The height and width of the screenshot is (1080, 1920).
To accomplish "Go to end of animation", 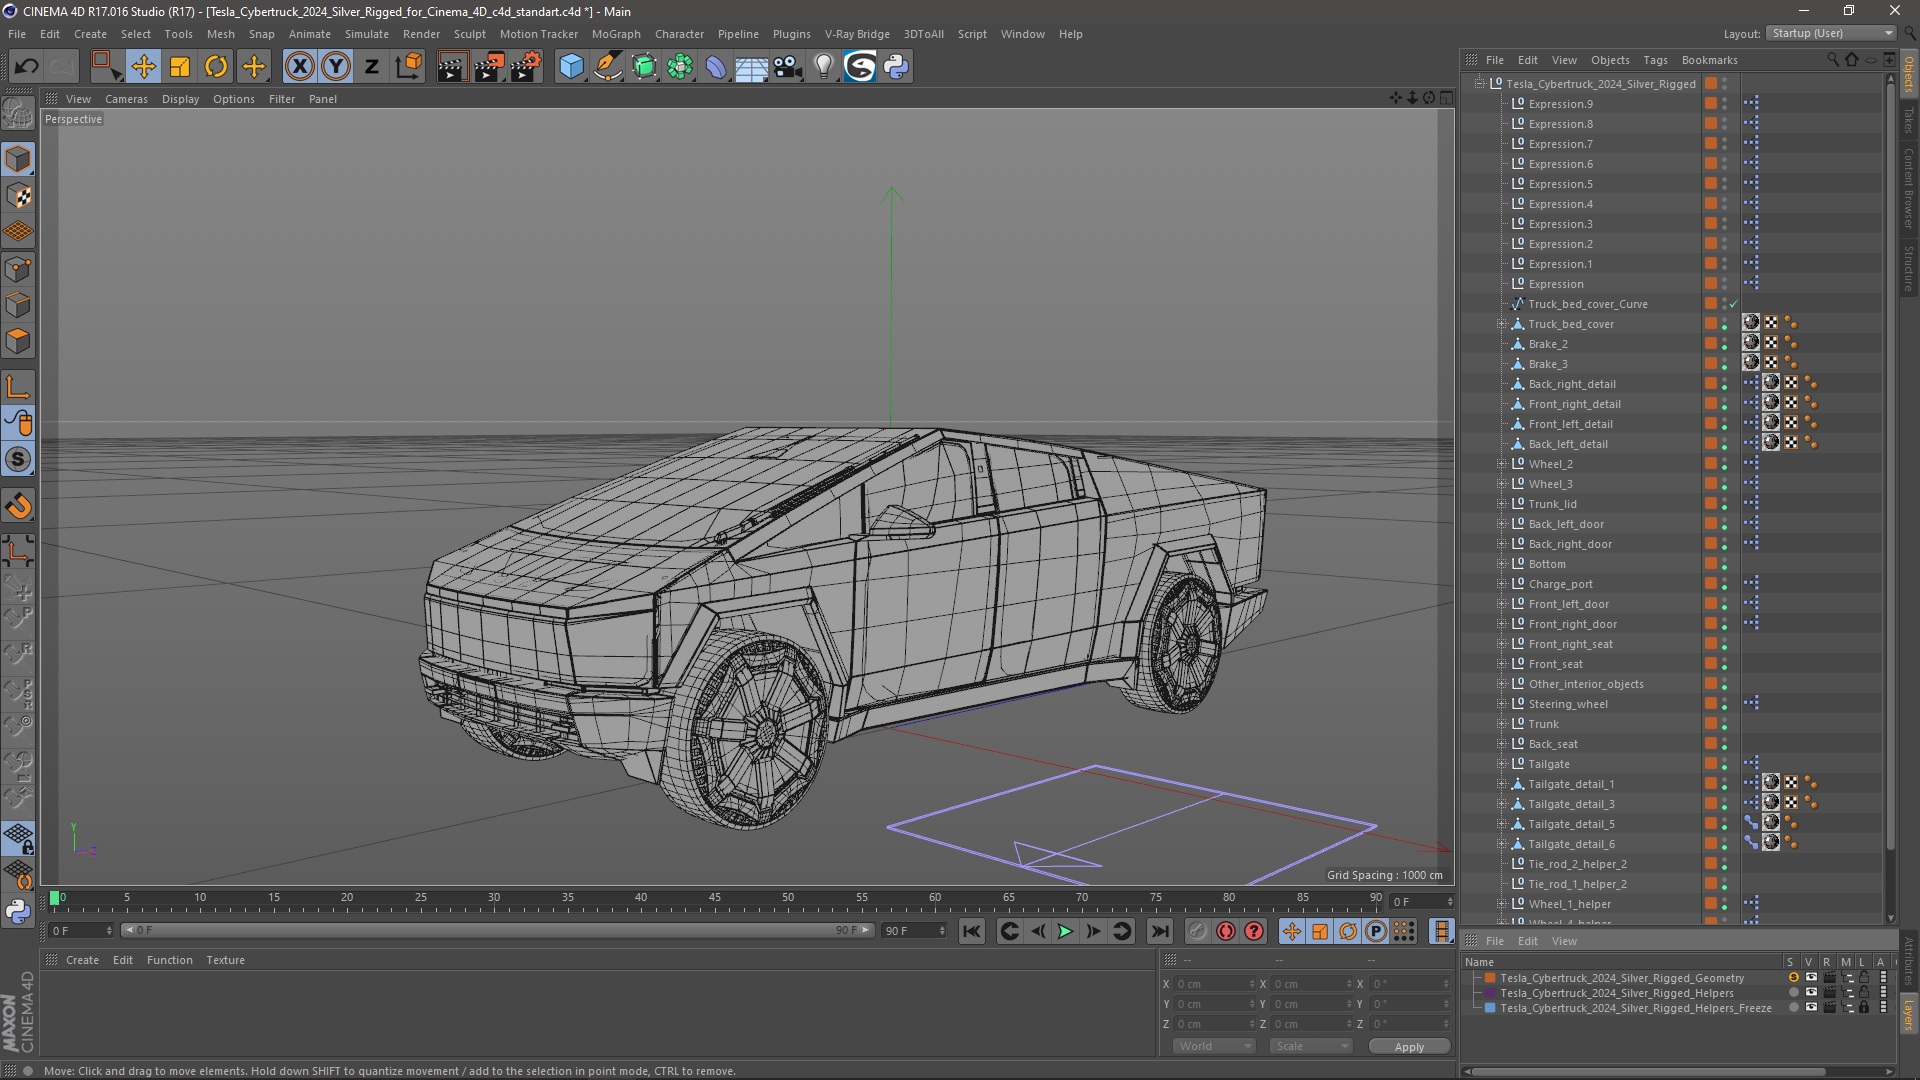I will (x=1159, y=931).
